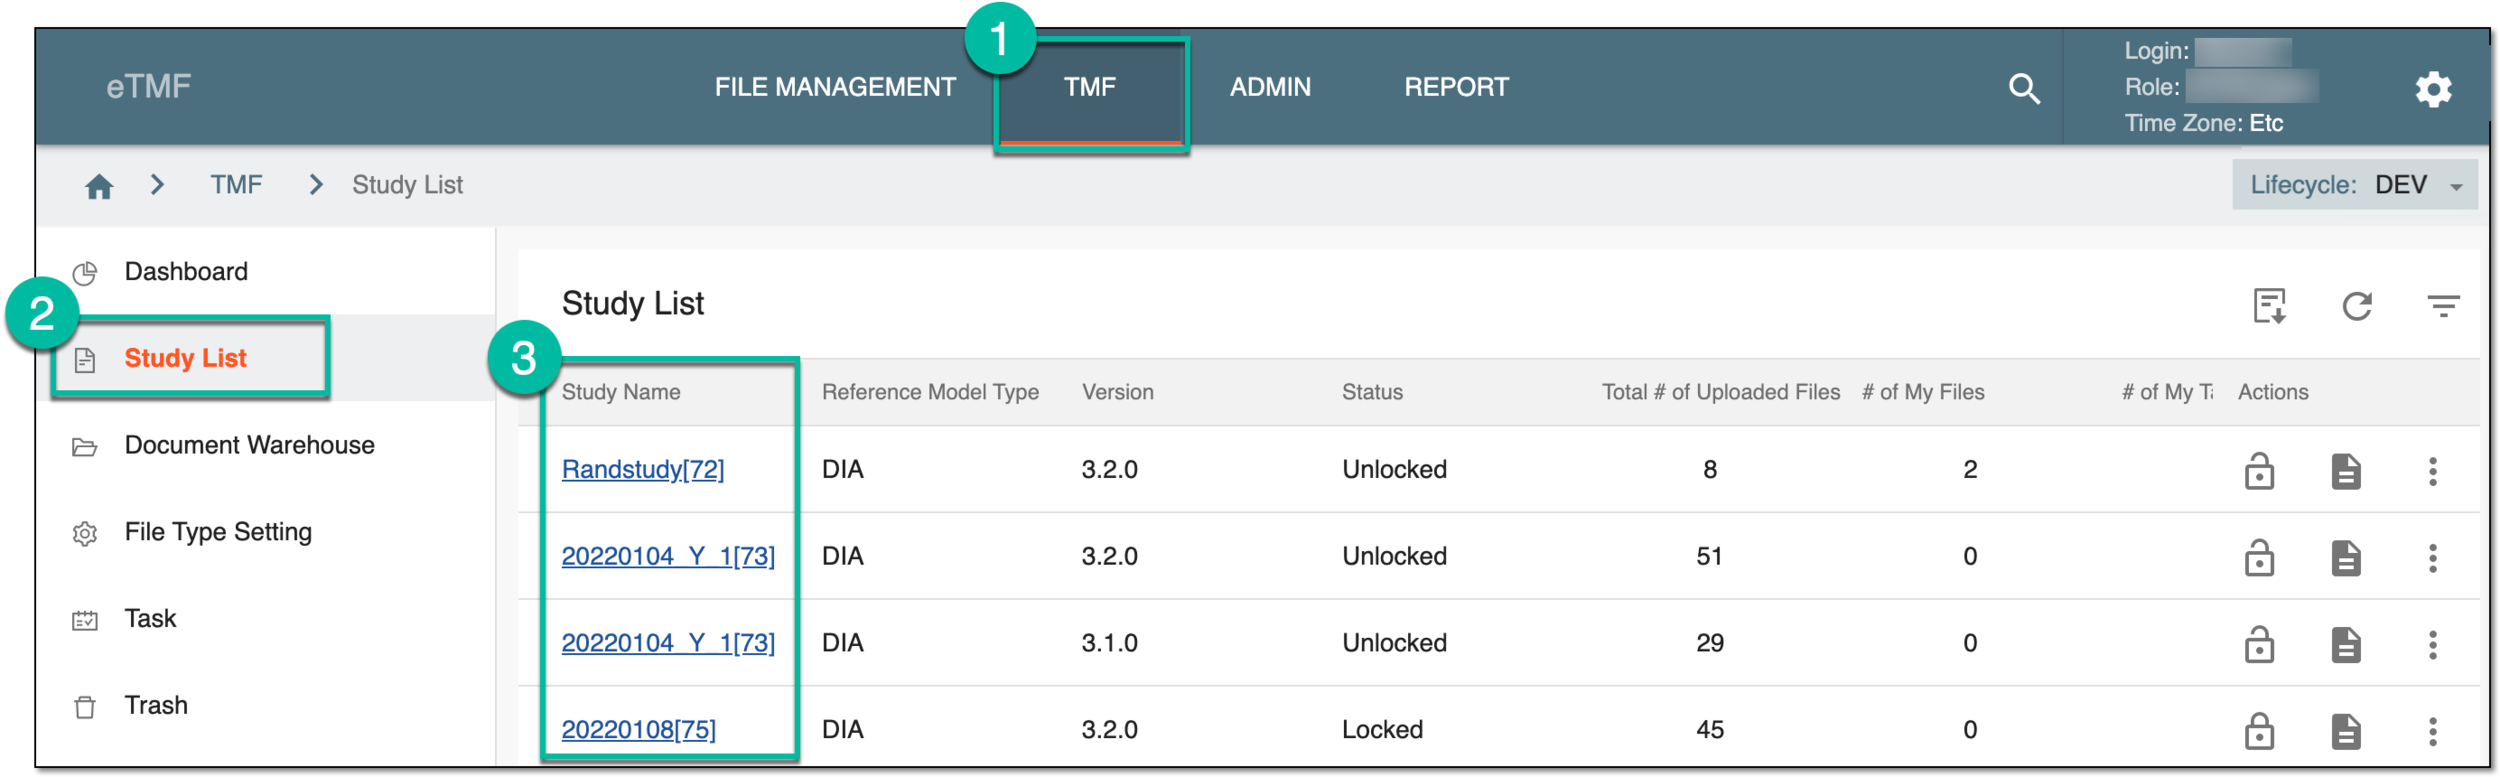Image resolution: width=2500 pixels, height=777 pixels.
Task: Click the Time Zone: Etc text
Action: click(x=2204, y=124)
